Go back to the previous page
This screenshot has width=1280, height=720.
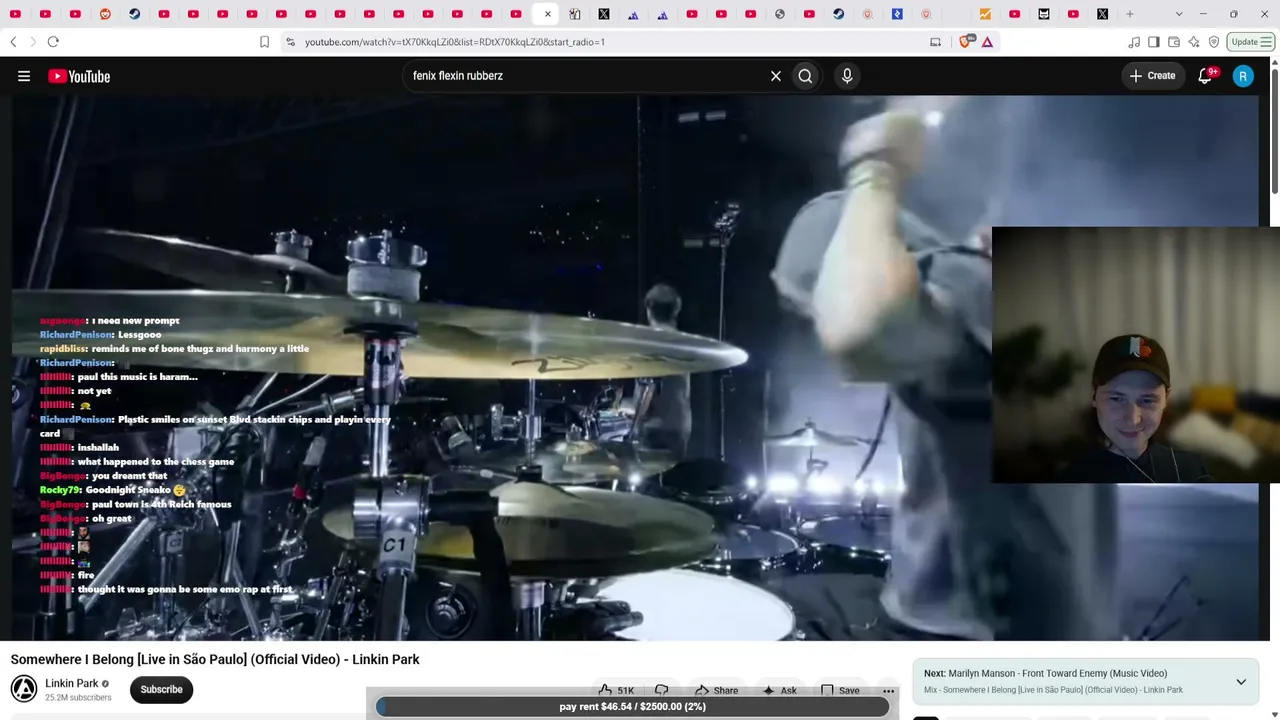click(x=13, y=42)
